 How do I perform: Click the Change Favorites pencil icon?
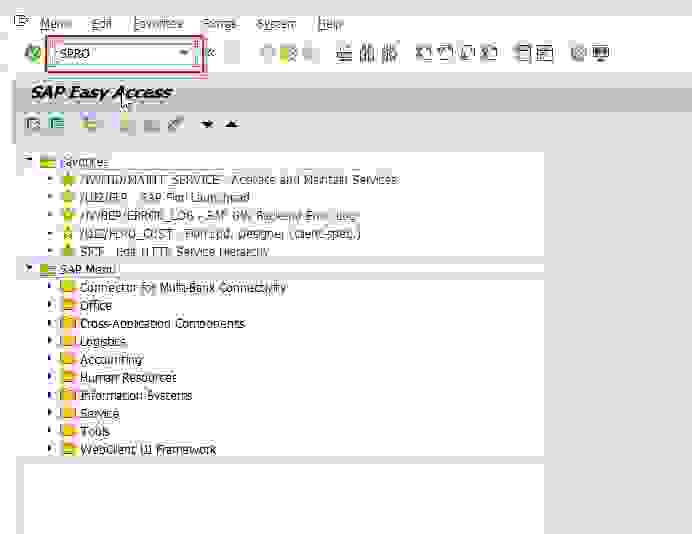pyautogui.click(x=176, y=124)
